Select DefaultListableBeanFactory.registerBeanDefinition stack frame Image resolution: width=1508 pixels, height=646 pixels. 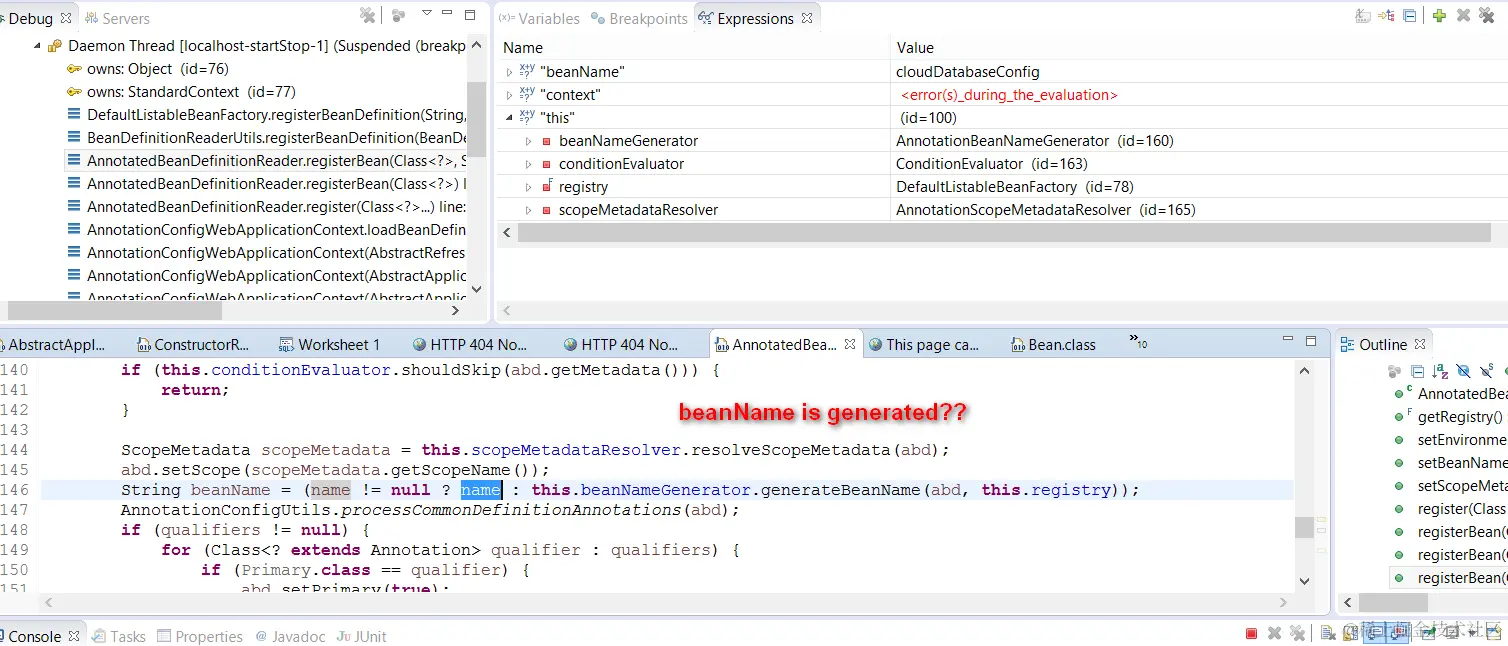(266, 115)
